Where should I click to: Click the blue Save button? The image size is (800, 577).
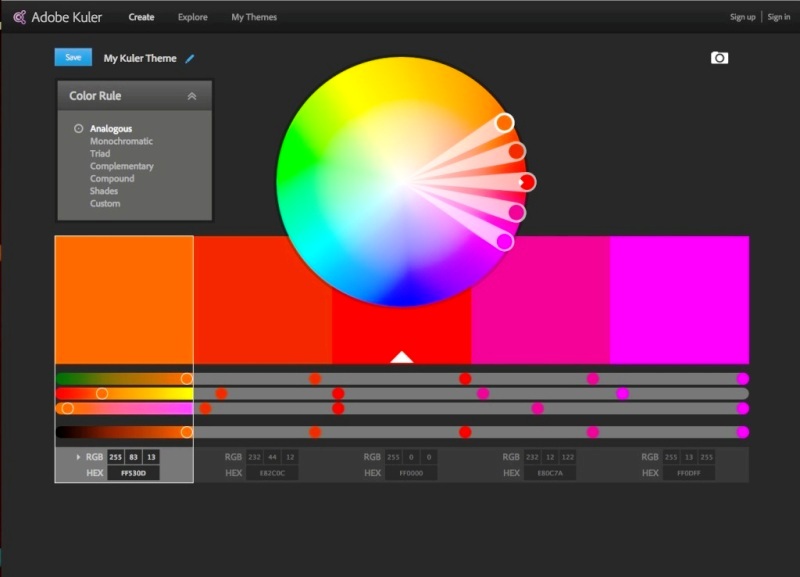coord(73,57)
